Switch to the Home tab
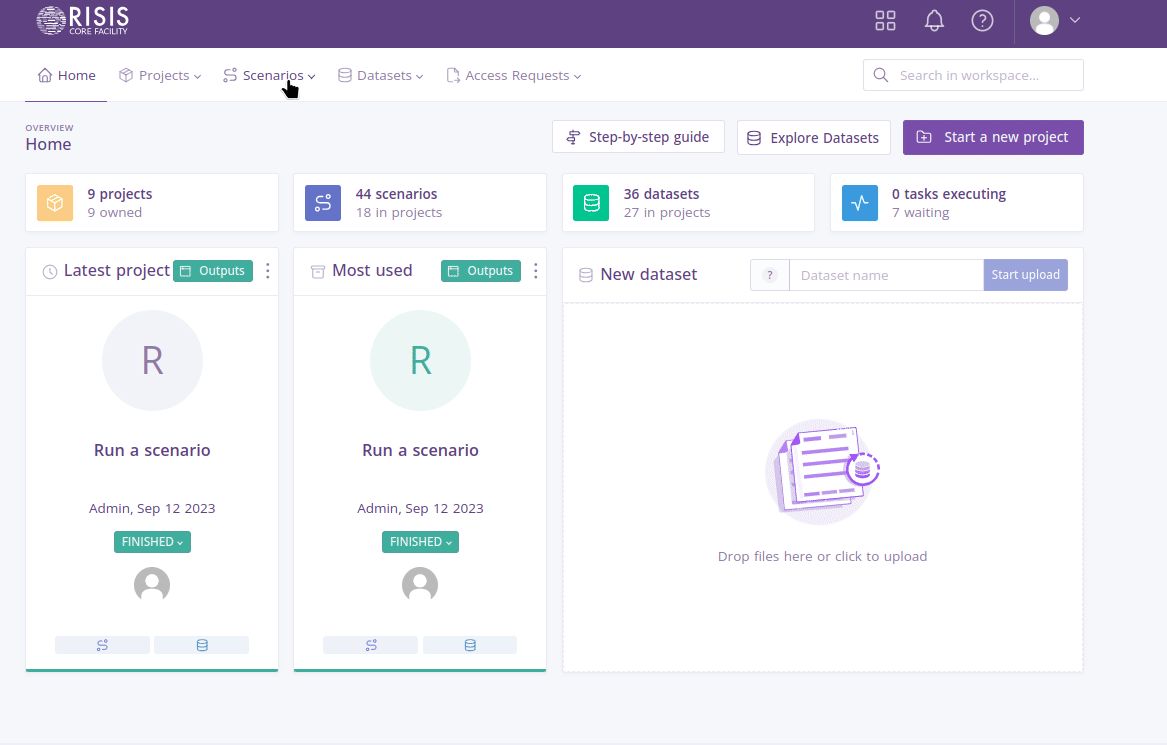The width and height of the screenshot is (1167, 745). (66, 74)
